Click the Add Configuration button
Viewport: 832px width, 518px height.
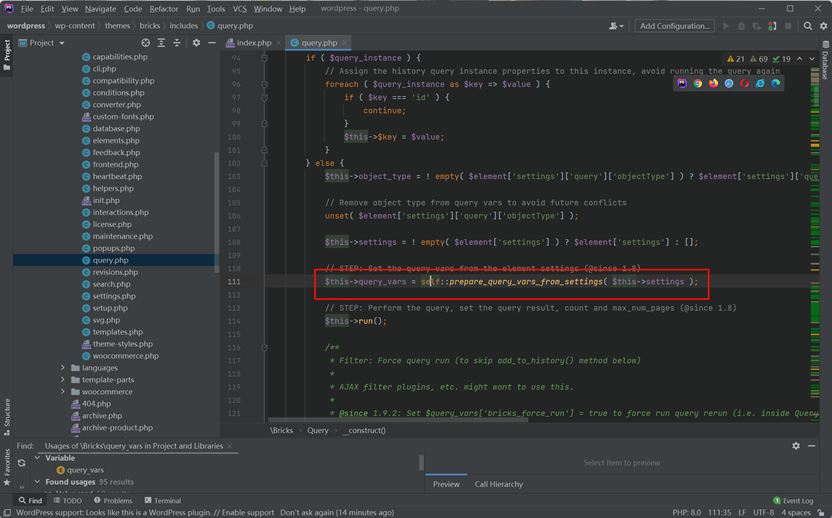point(674,26)
